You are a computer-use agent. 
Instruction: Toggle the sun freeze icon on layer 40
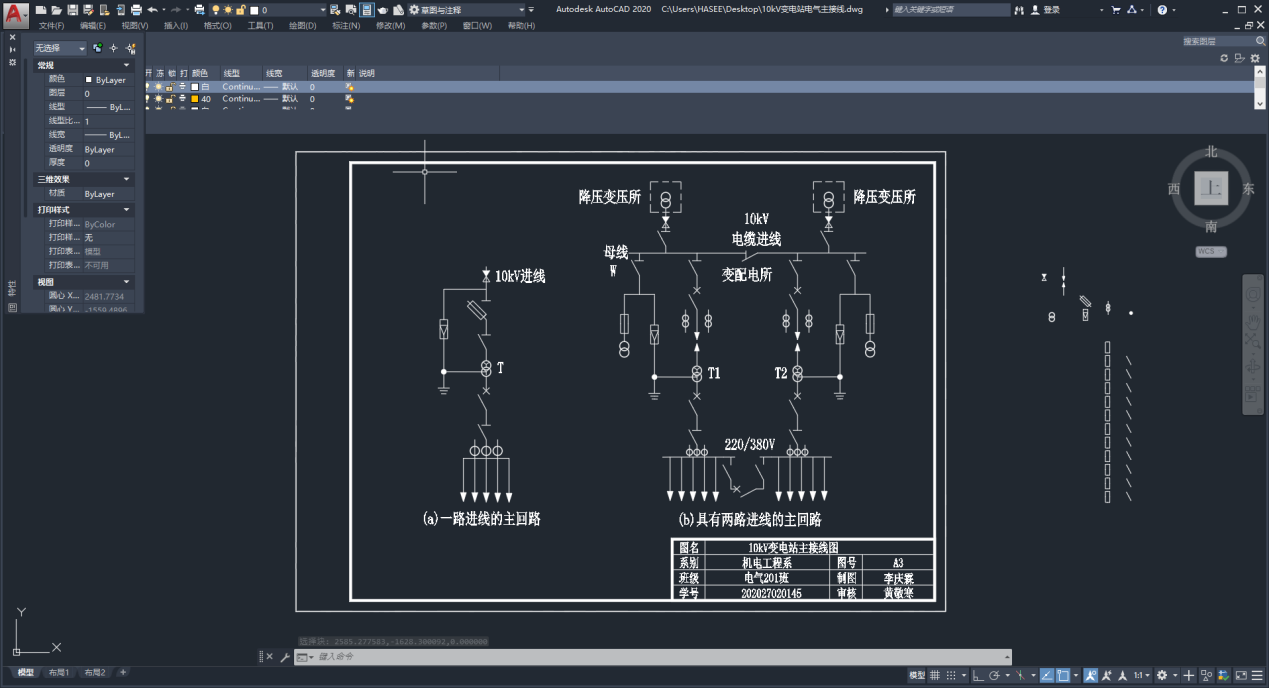pyautogui.click(x=158, y=99)
